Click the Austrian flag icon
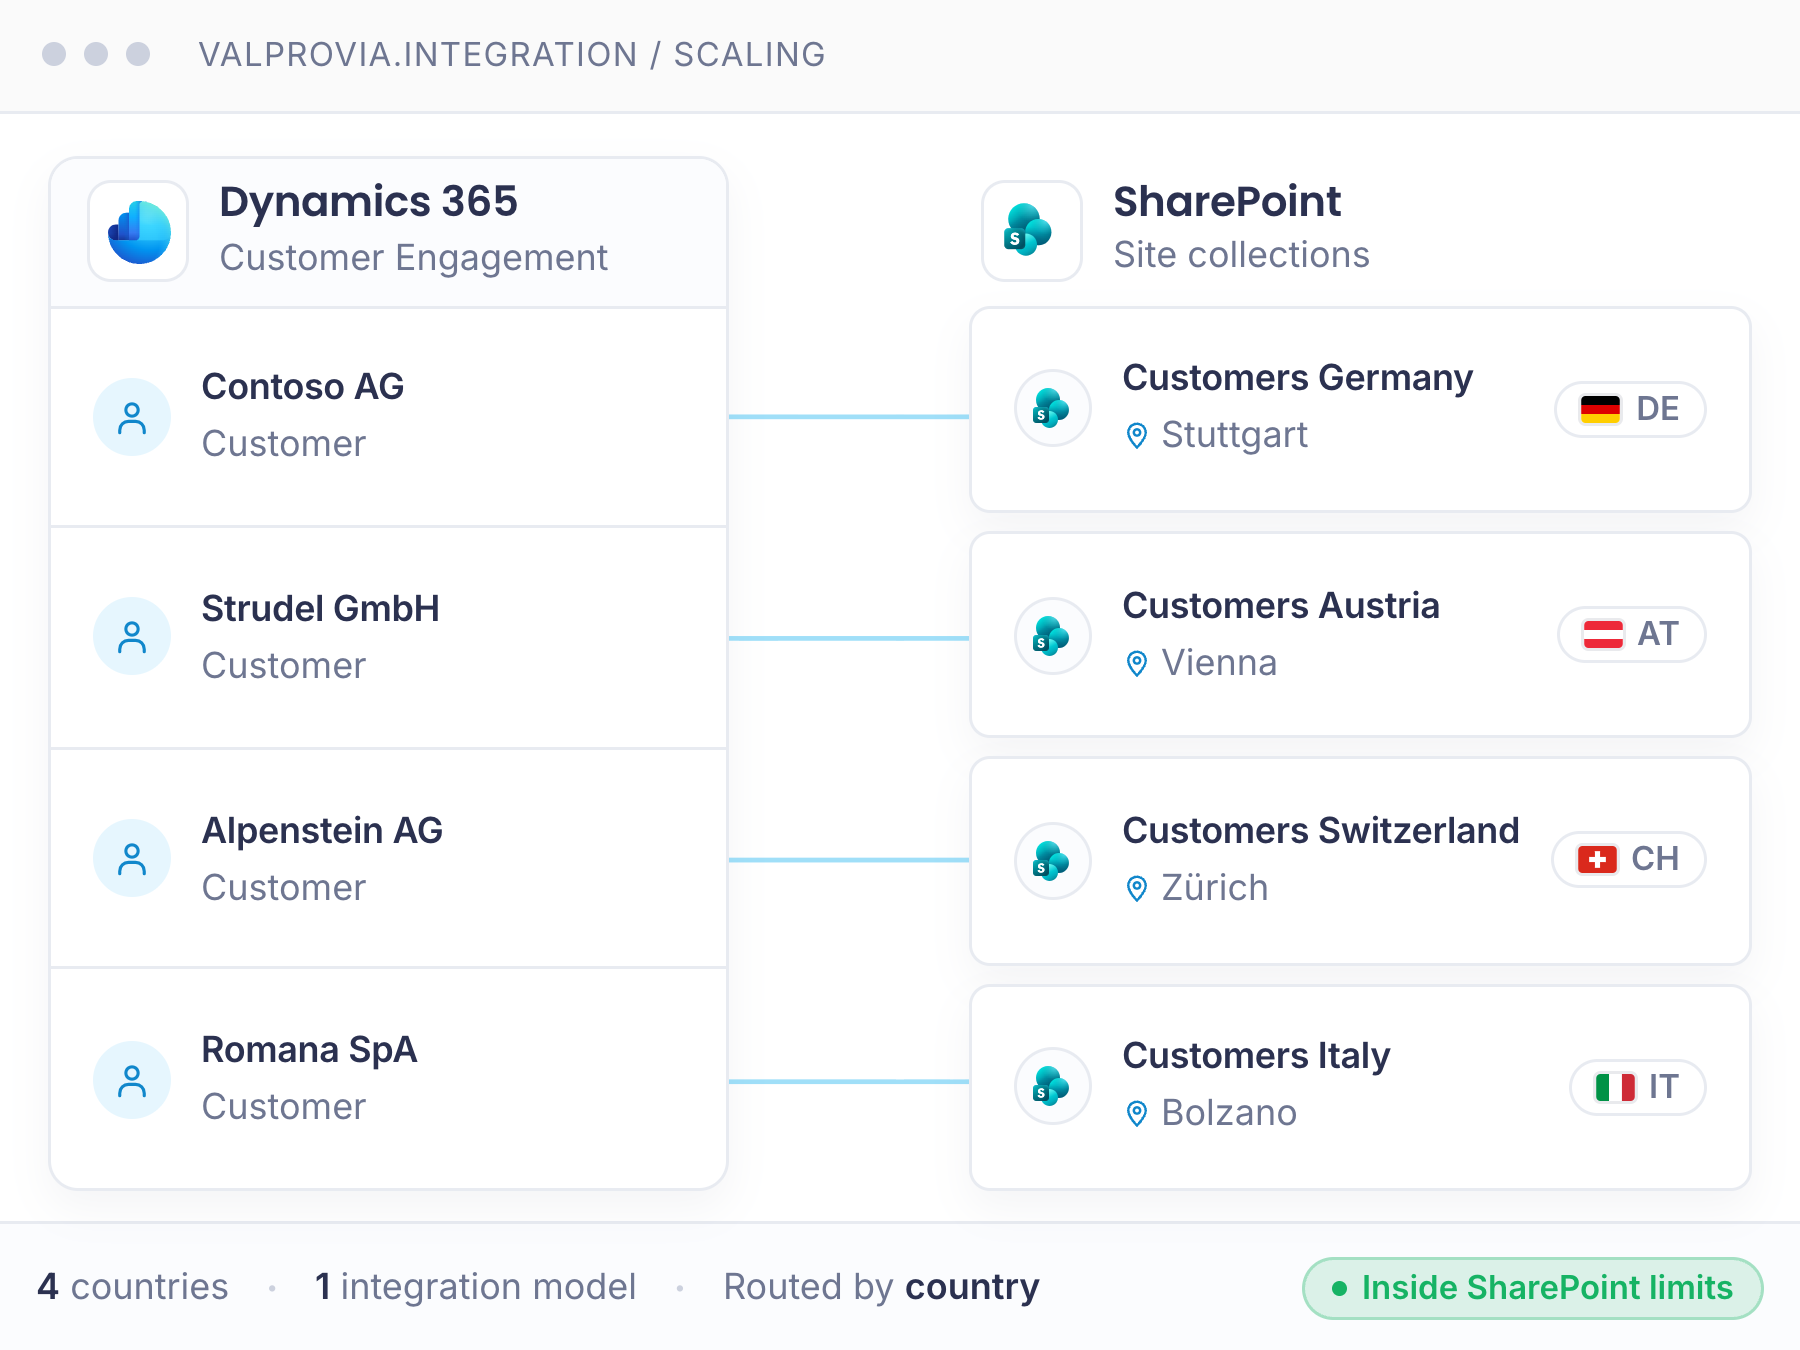The width and height of the screenshot is (1800, 1350). [x=1603, y=634]
